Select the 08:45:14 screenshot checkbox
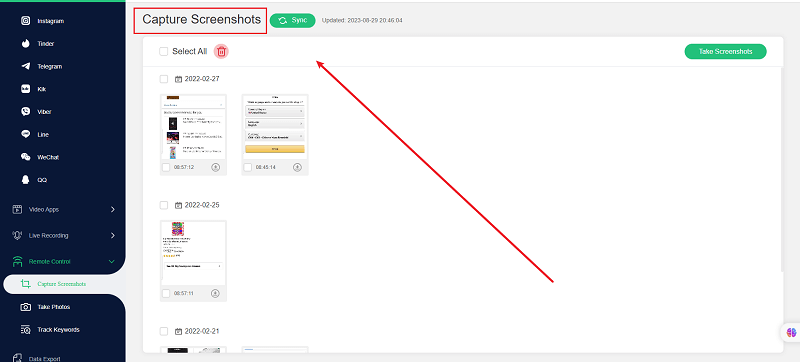The height and width of the screenshot is (362, 800). point(247,167)
